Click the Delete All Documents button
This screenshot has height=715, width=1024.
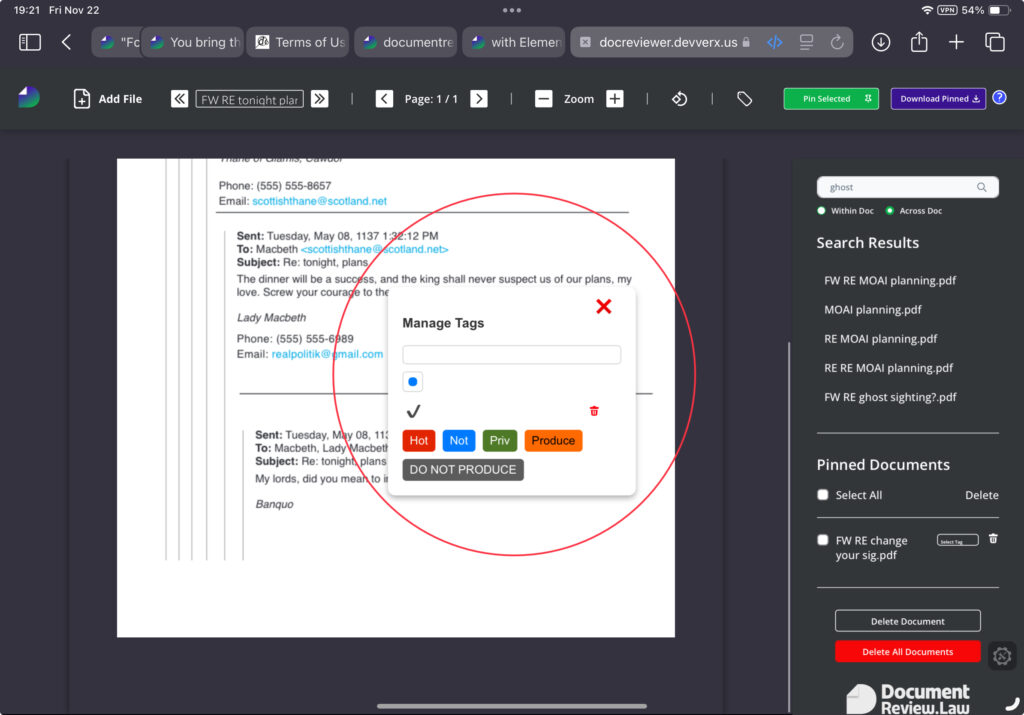[907, 652]
